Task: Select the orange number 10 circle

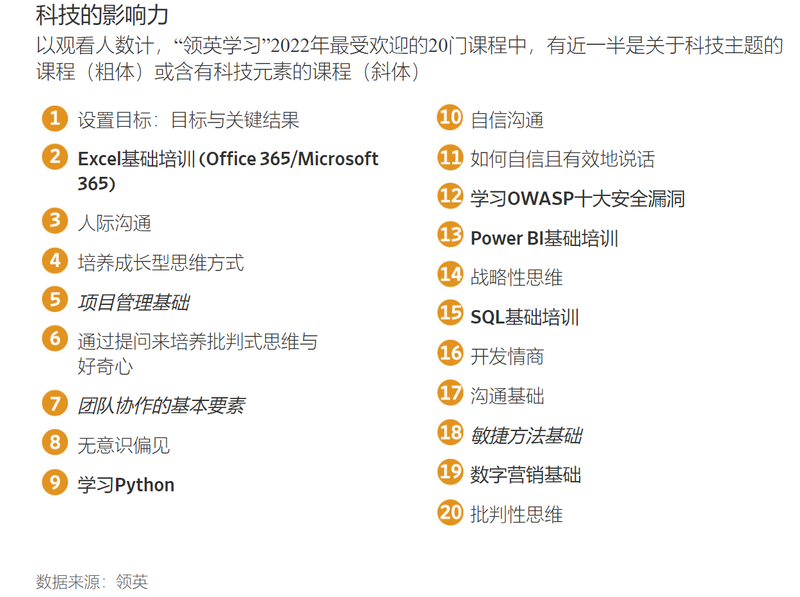Action: (x=450, y=117)
